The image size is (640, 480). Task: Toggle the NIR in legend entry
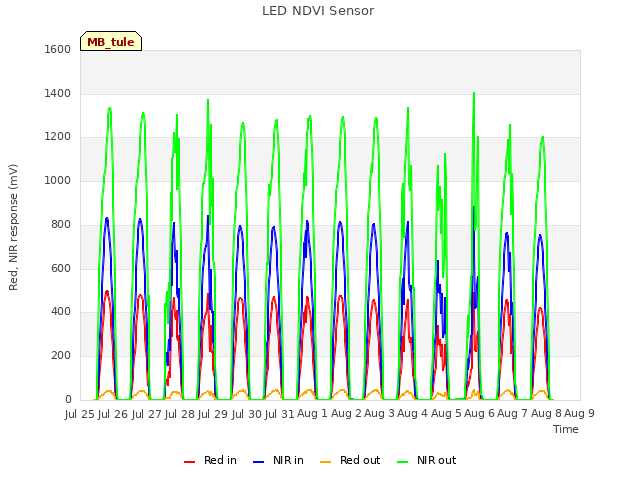278,460
